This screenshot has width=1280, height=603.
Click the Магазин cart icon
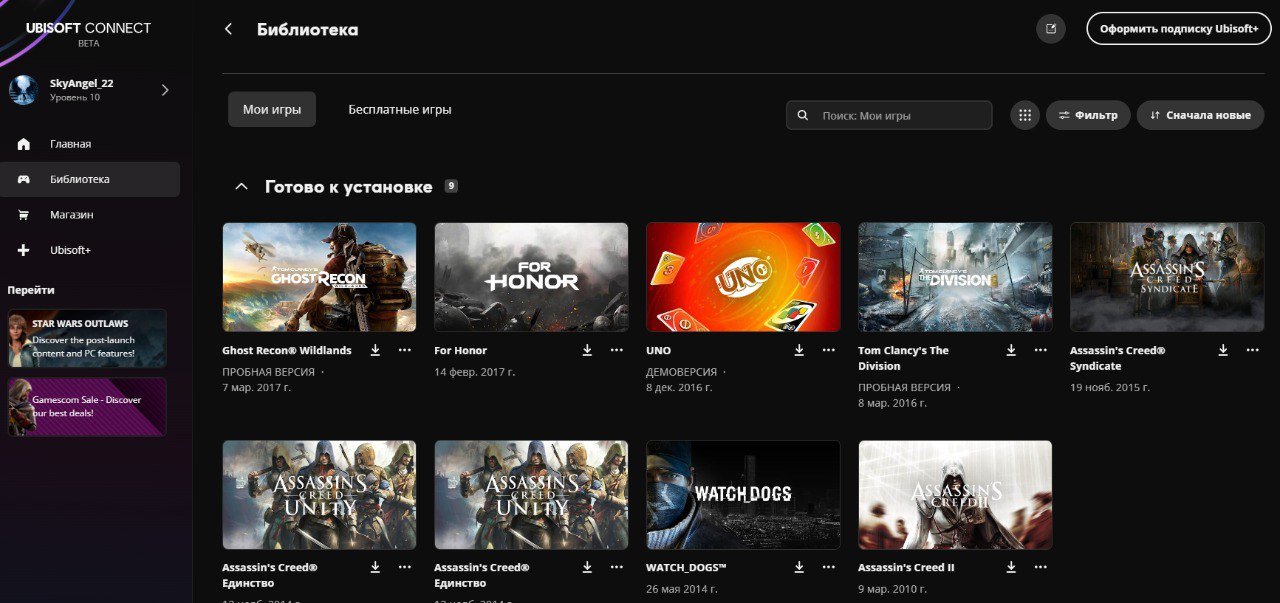click(24, 215)
